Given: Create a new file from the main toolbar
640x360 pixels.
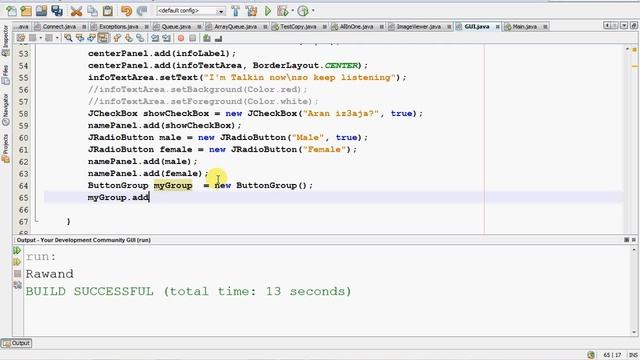Looking at the screenshot, I should (11, 11).
